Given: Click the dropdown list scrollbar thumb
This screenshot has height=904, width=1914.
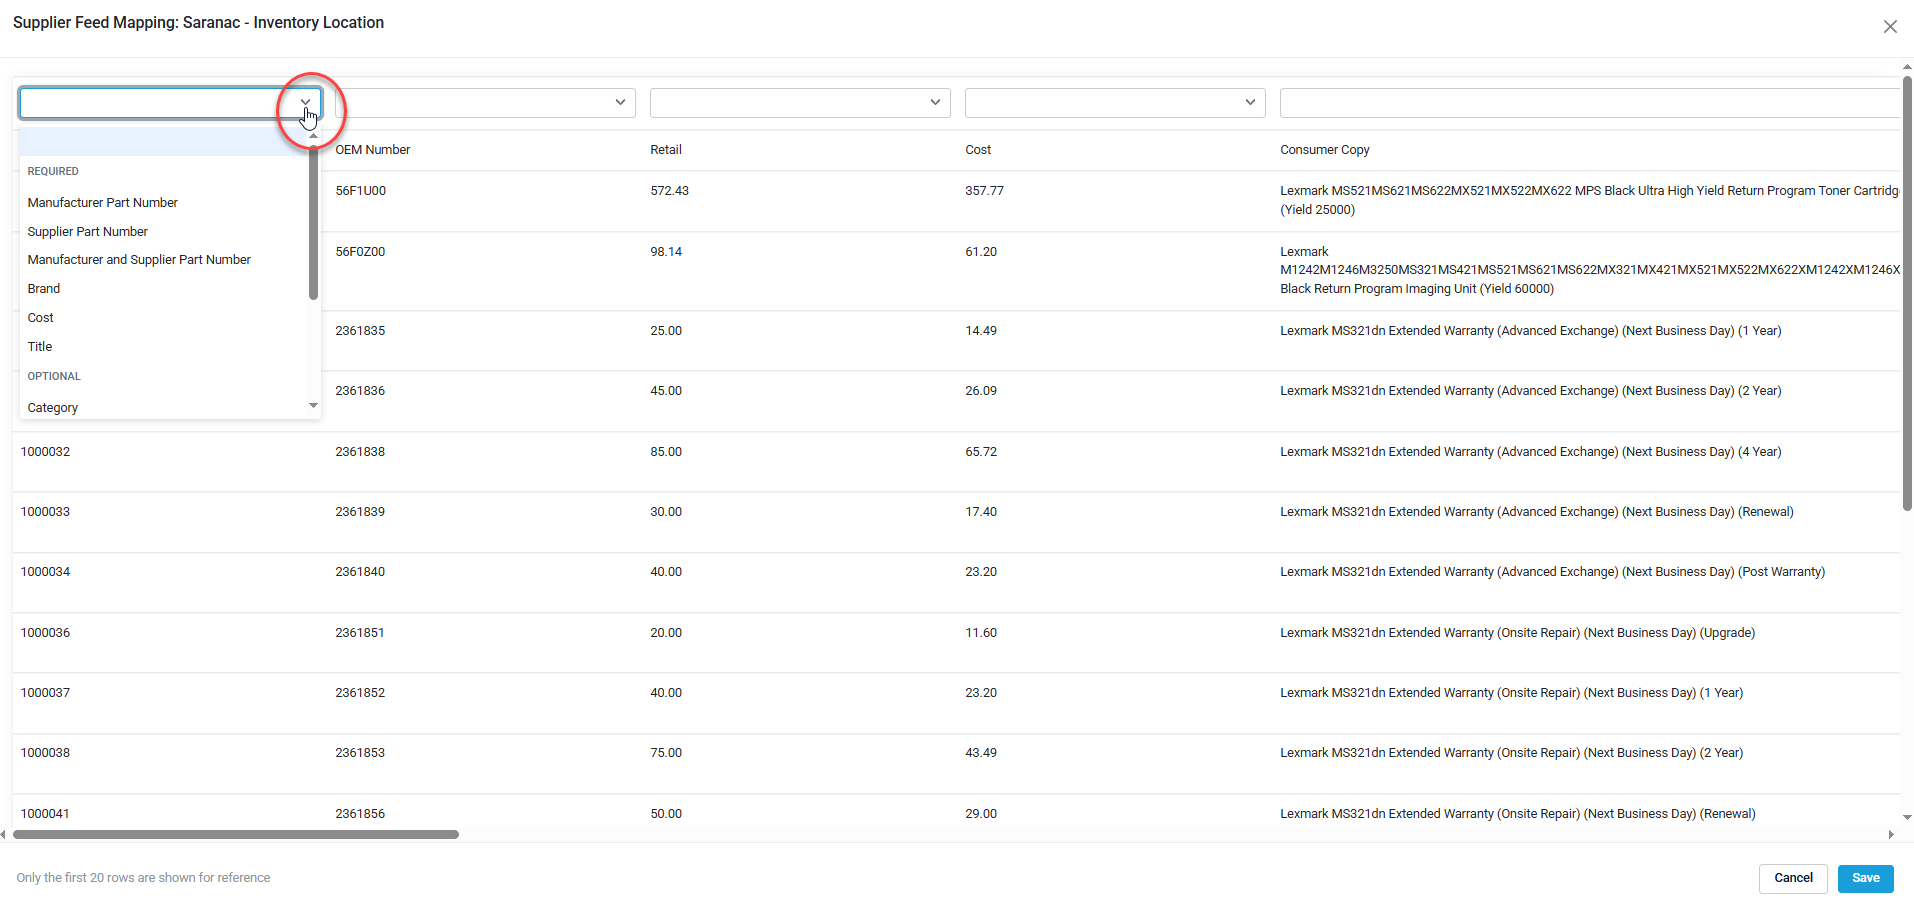Looking at the screenshot, I should [314, 221].
